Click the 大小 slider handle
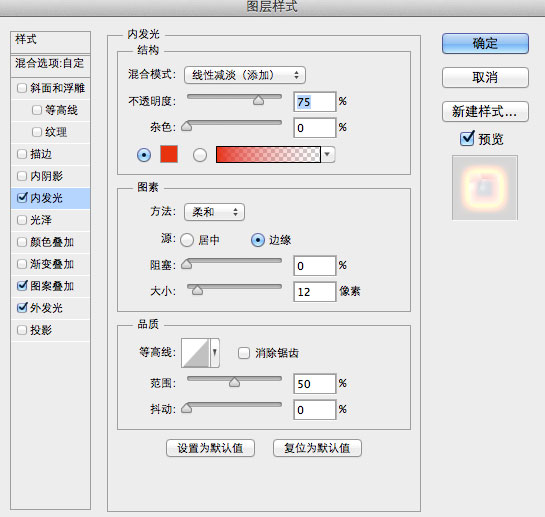545x517 pixels. pyautogui.click(x=197, y=290)
